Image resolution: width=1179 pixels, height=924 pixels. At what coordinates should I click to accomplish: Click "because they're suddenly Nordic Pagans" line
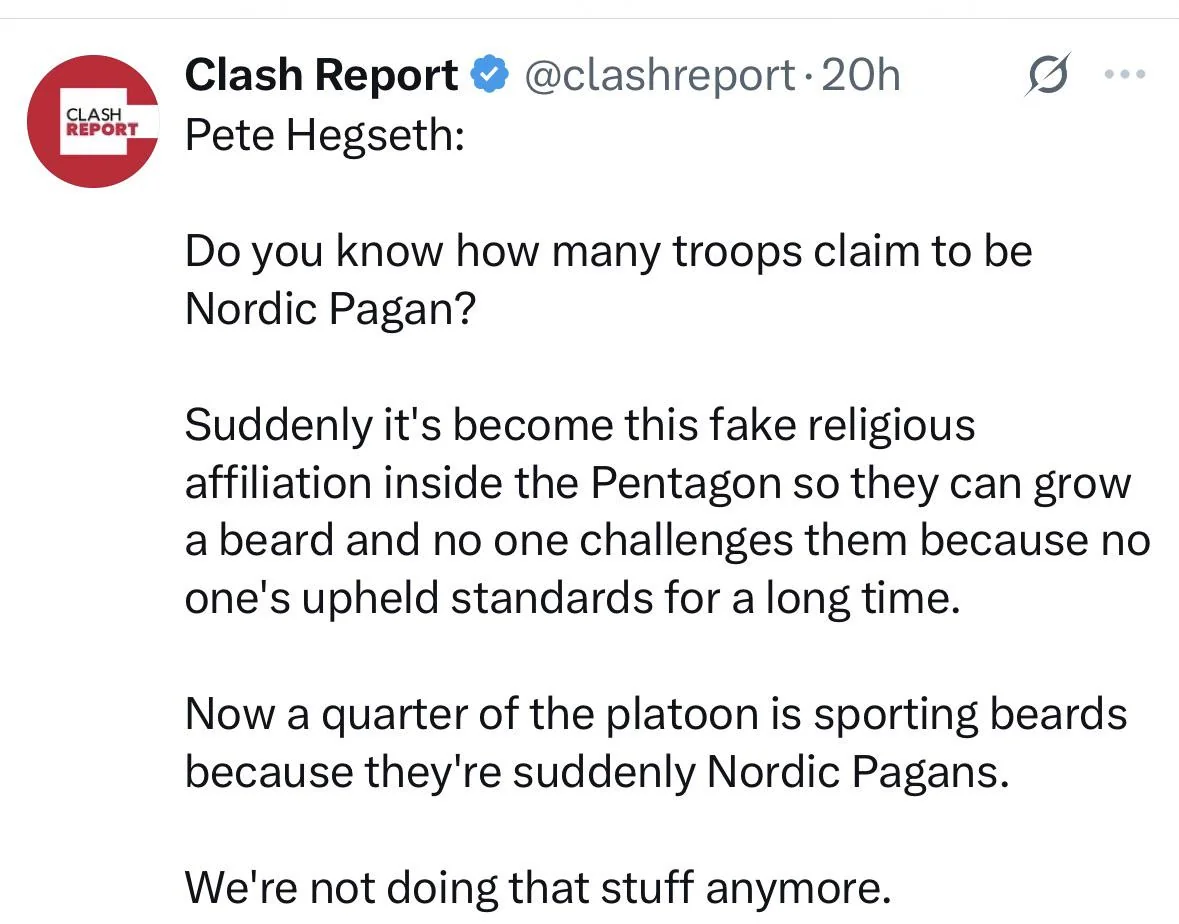pyautogui.click(x=596, y=772)
